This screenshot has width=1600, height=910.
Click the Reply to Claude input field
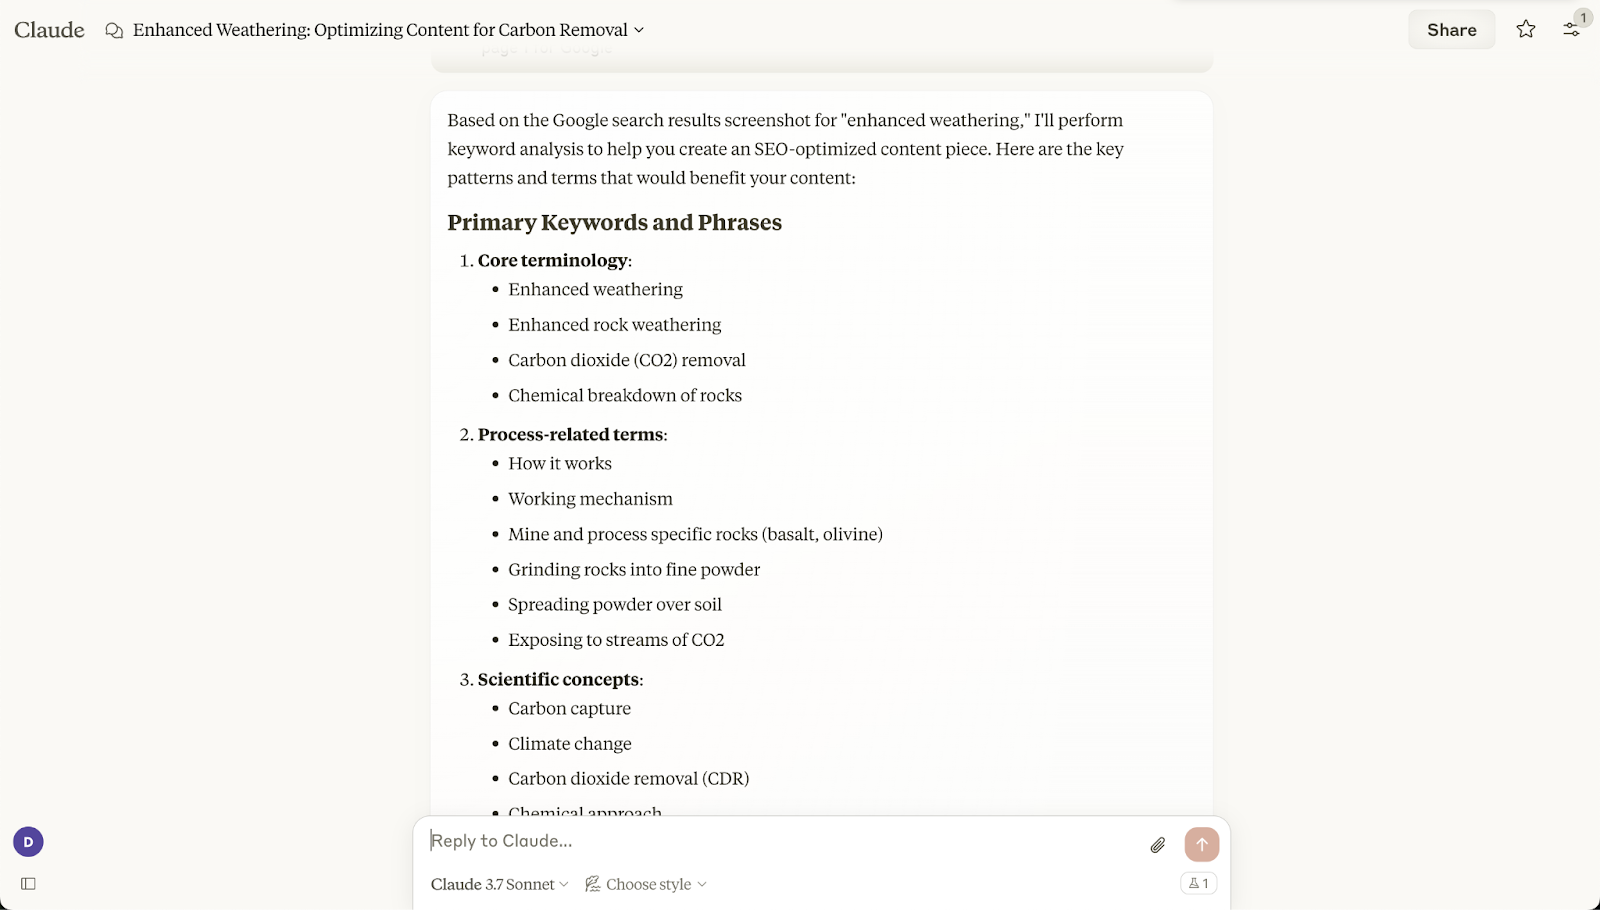tap(700, 841)
